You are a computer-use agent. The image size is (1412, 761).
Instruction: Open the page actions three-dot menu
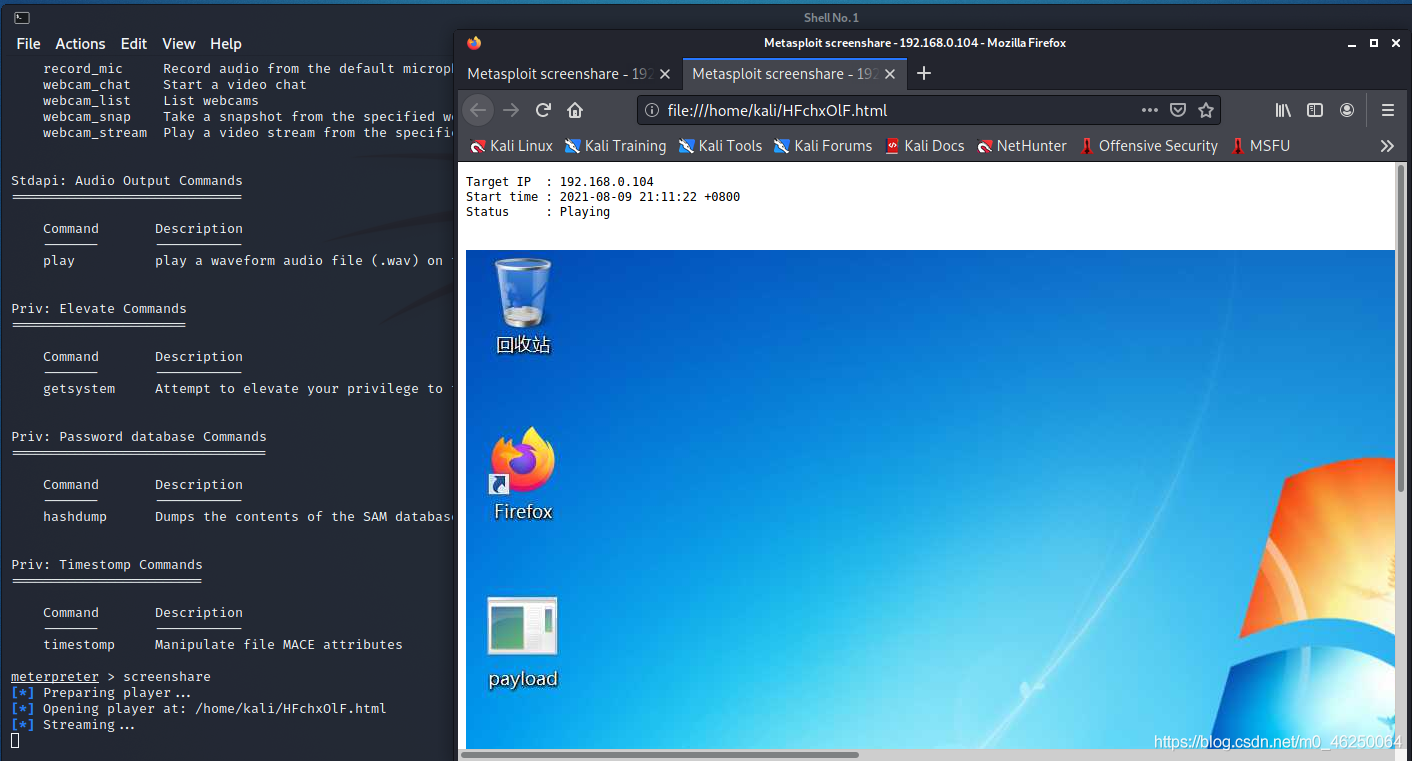pyautogui.click(x=1150, y=110)
